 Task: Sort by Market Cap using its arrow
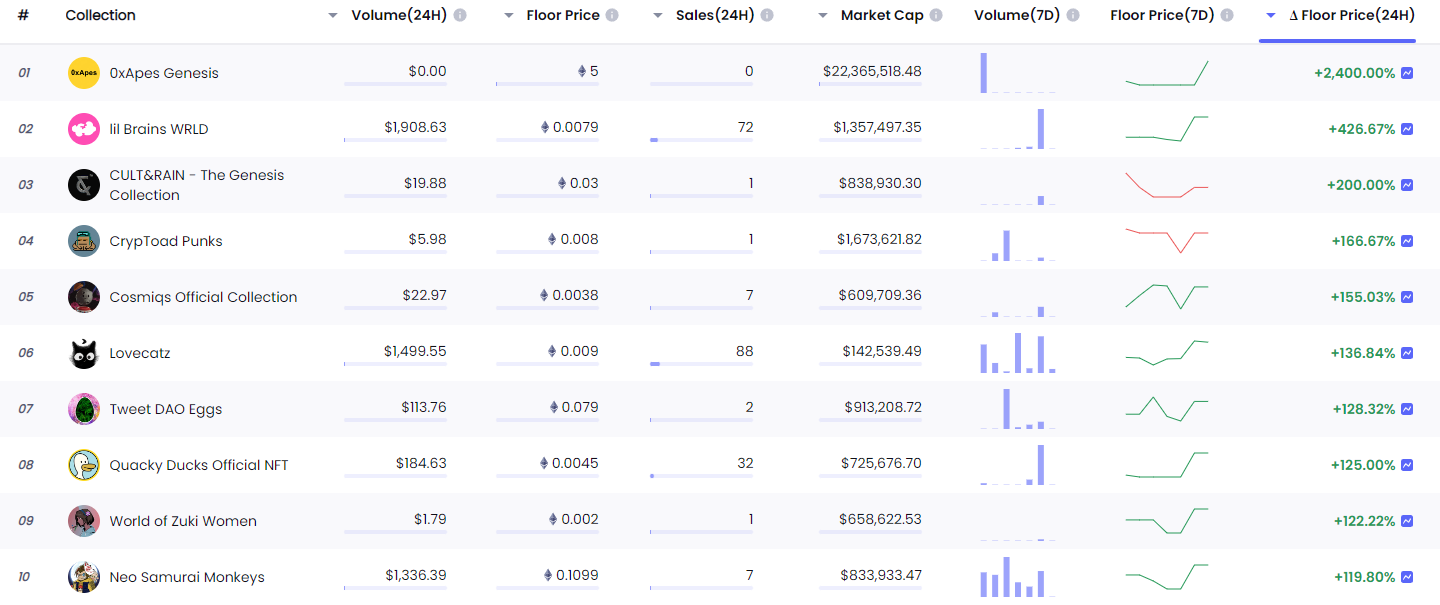click(822, 16)
